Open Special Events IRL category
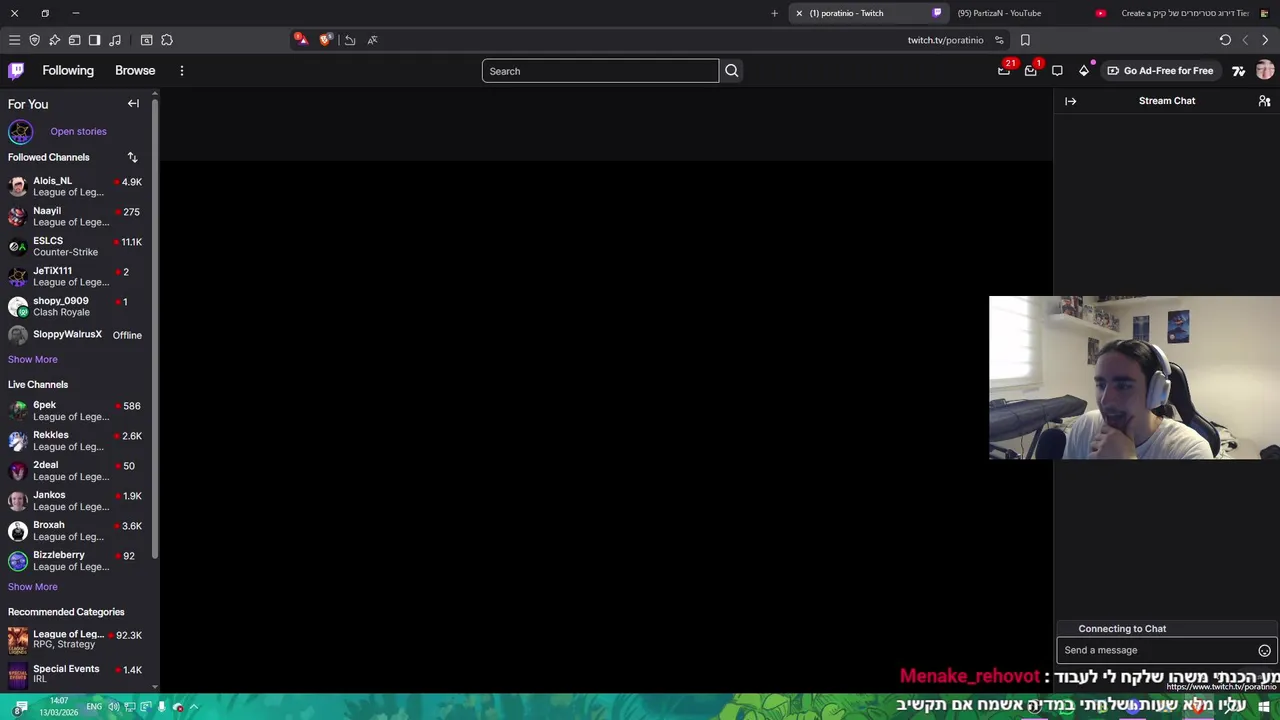The height and width of the screenshot is (720, 1280). point(76,673)
